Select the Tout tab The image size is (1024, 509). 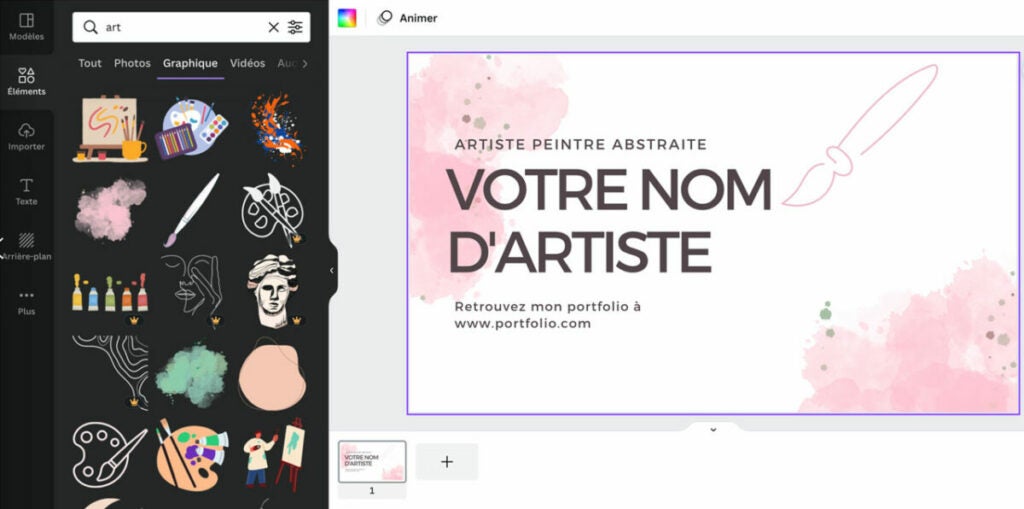coord(90,63)
